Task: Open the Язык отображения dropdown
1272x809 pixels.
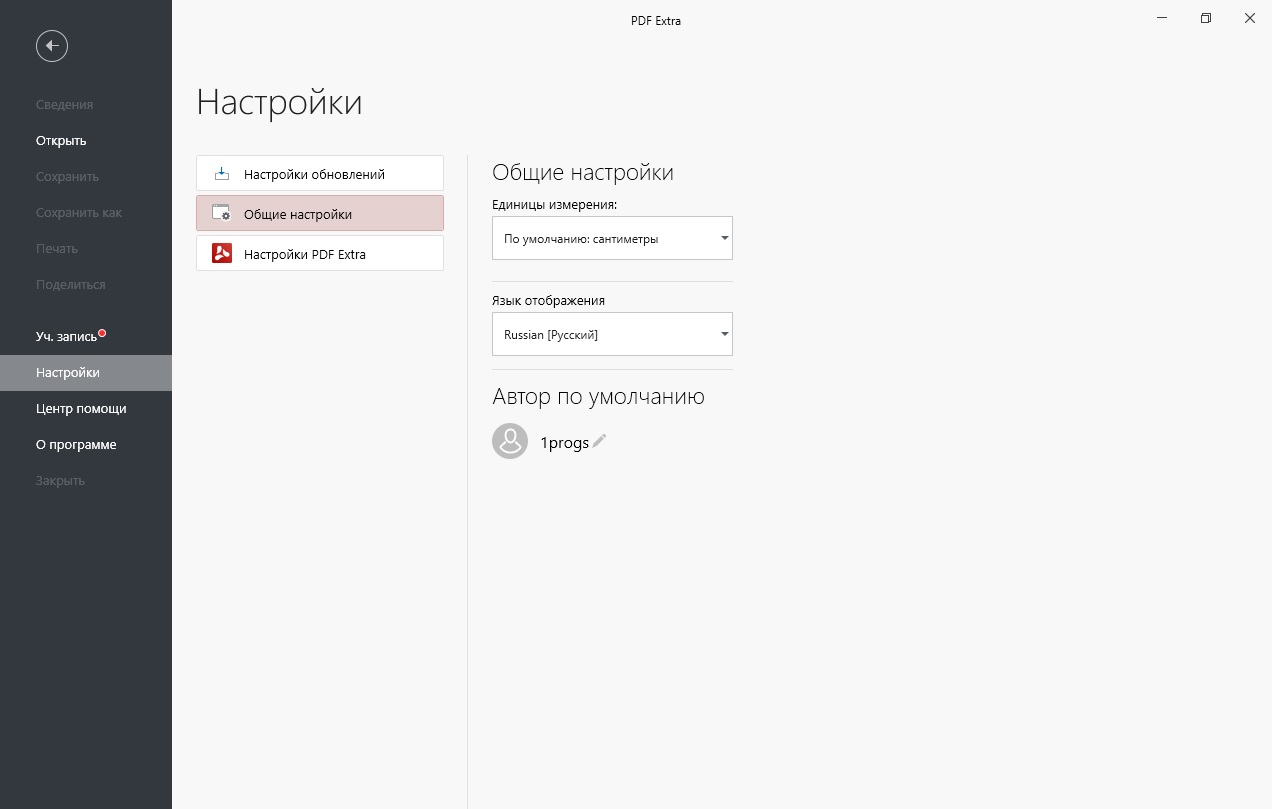Action: coord(612,334)
